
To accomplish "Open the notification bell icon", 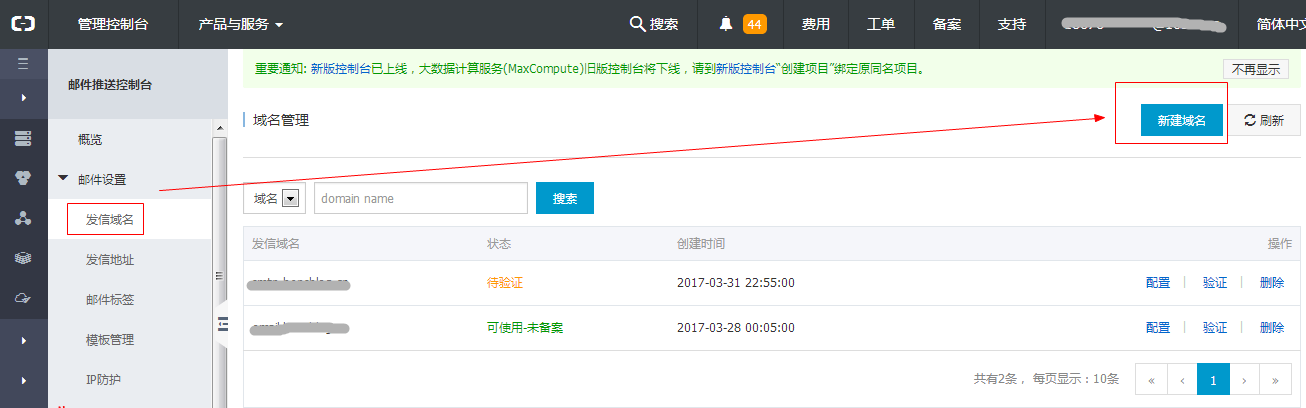I will click(x=727, y=24).
